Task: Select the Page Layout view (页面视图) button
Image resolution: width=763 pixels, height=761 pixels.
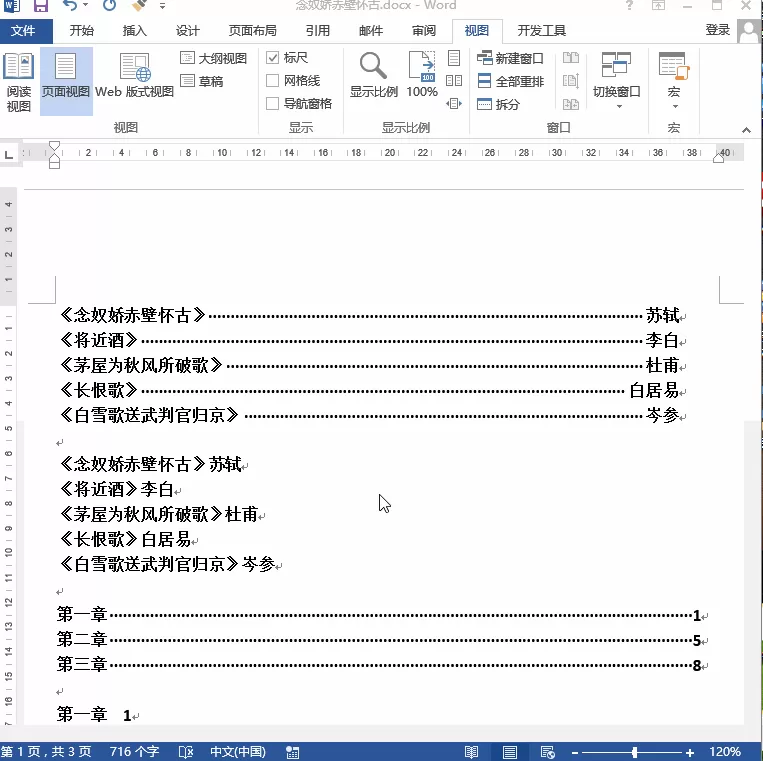Action: coord(66,82)
